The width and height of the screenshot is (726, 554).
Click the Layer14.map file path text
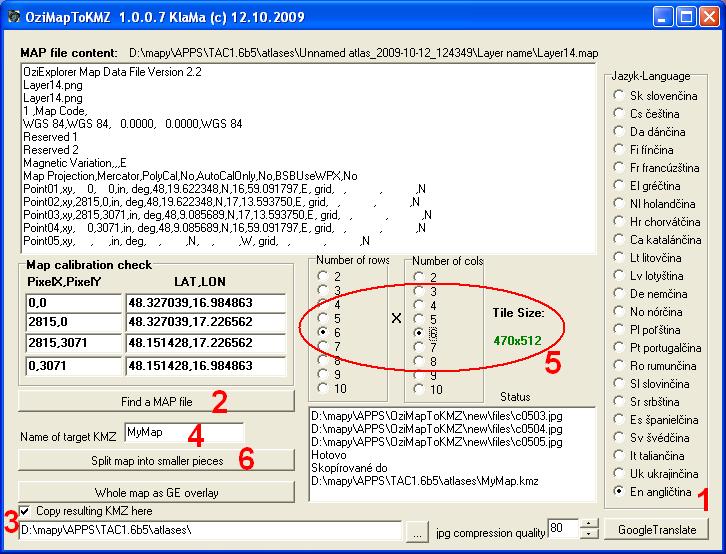click(363, 53)
